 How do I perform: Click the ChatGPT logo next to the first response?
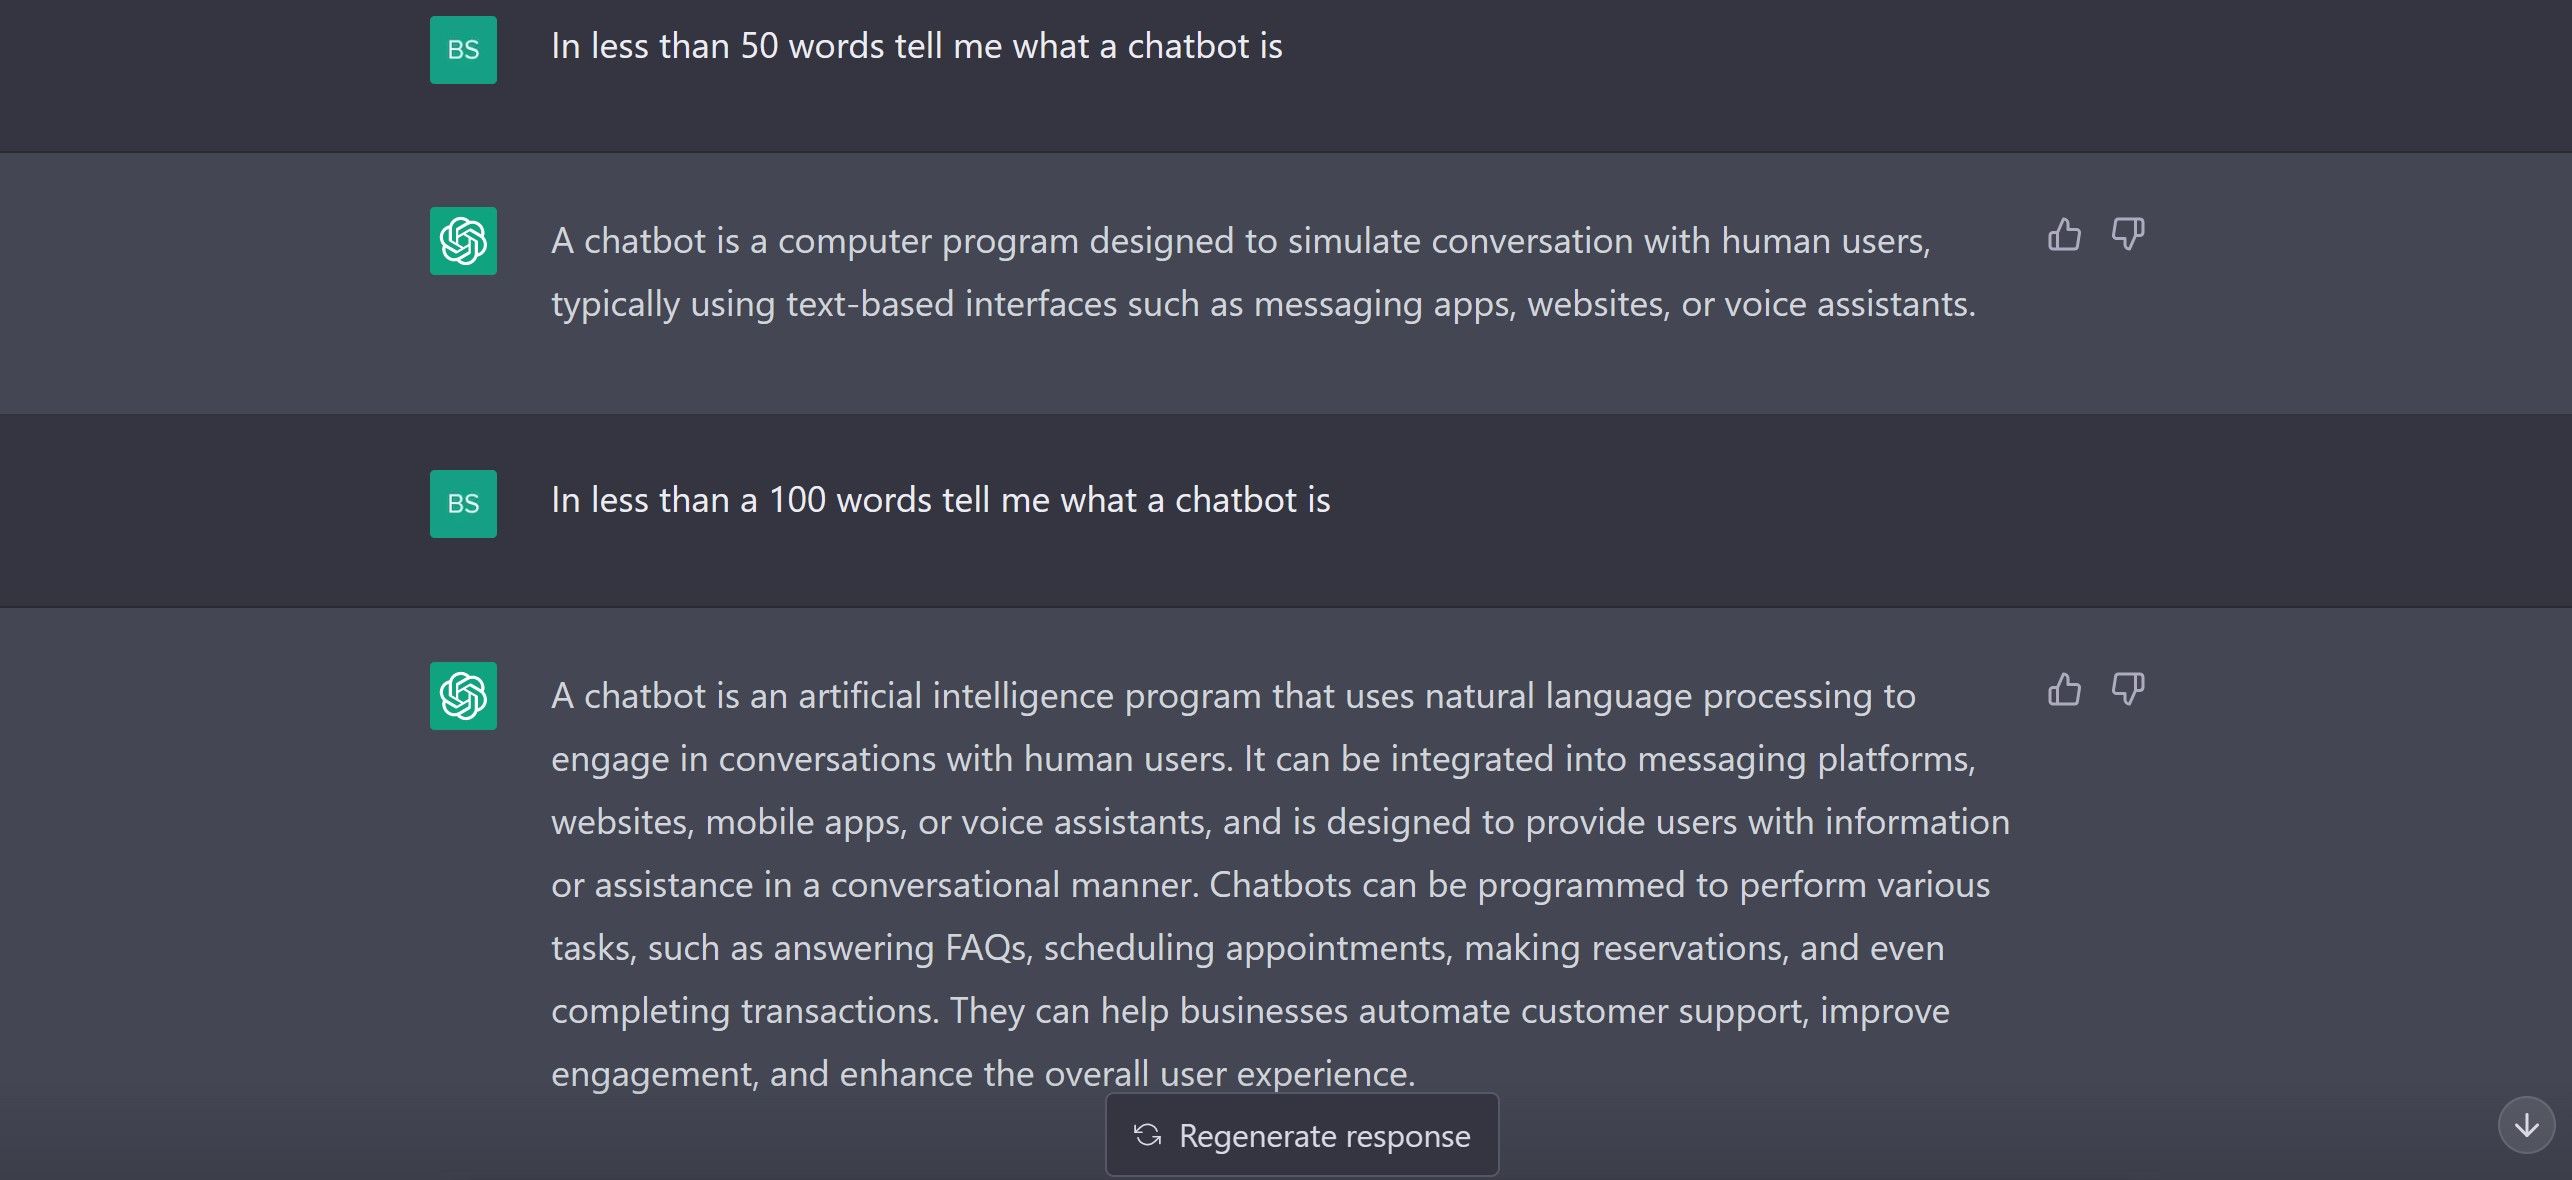[x=463, y=240]
